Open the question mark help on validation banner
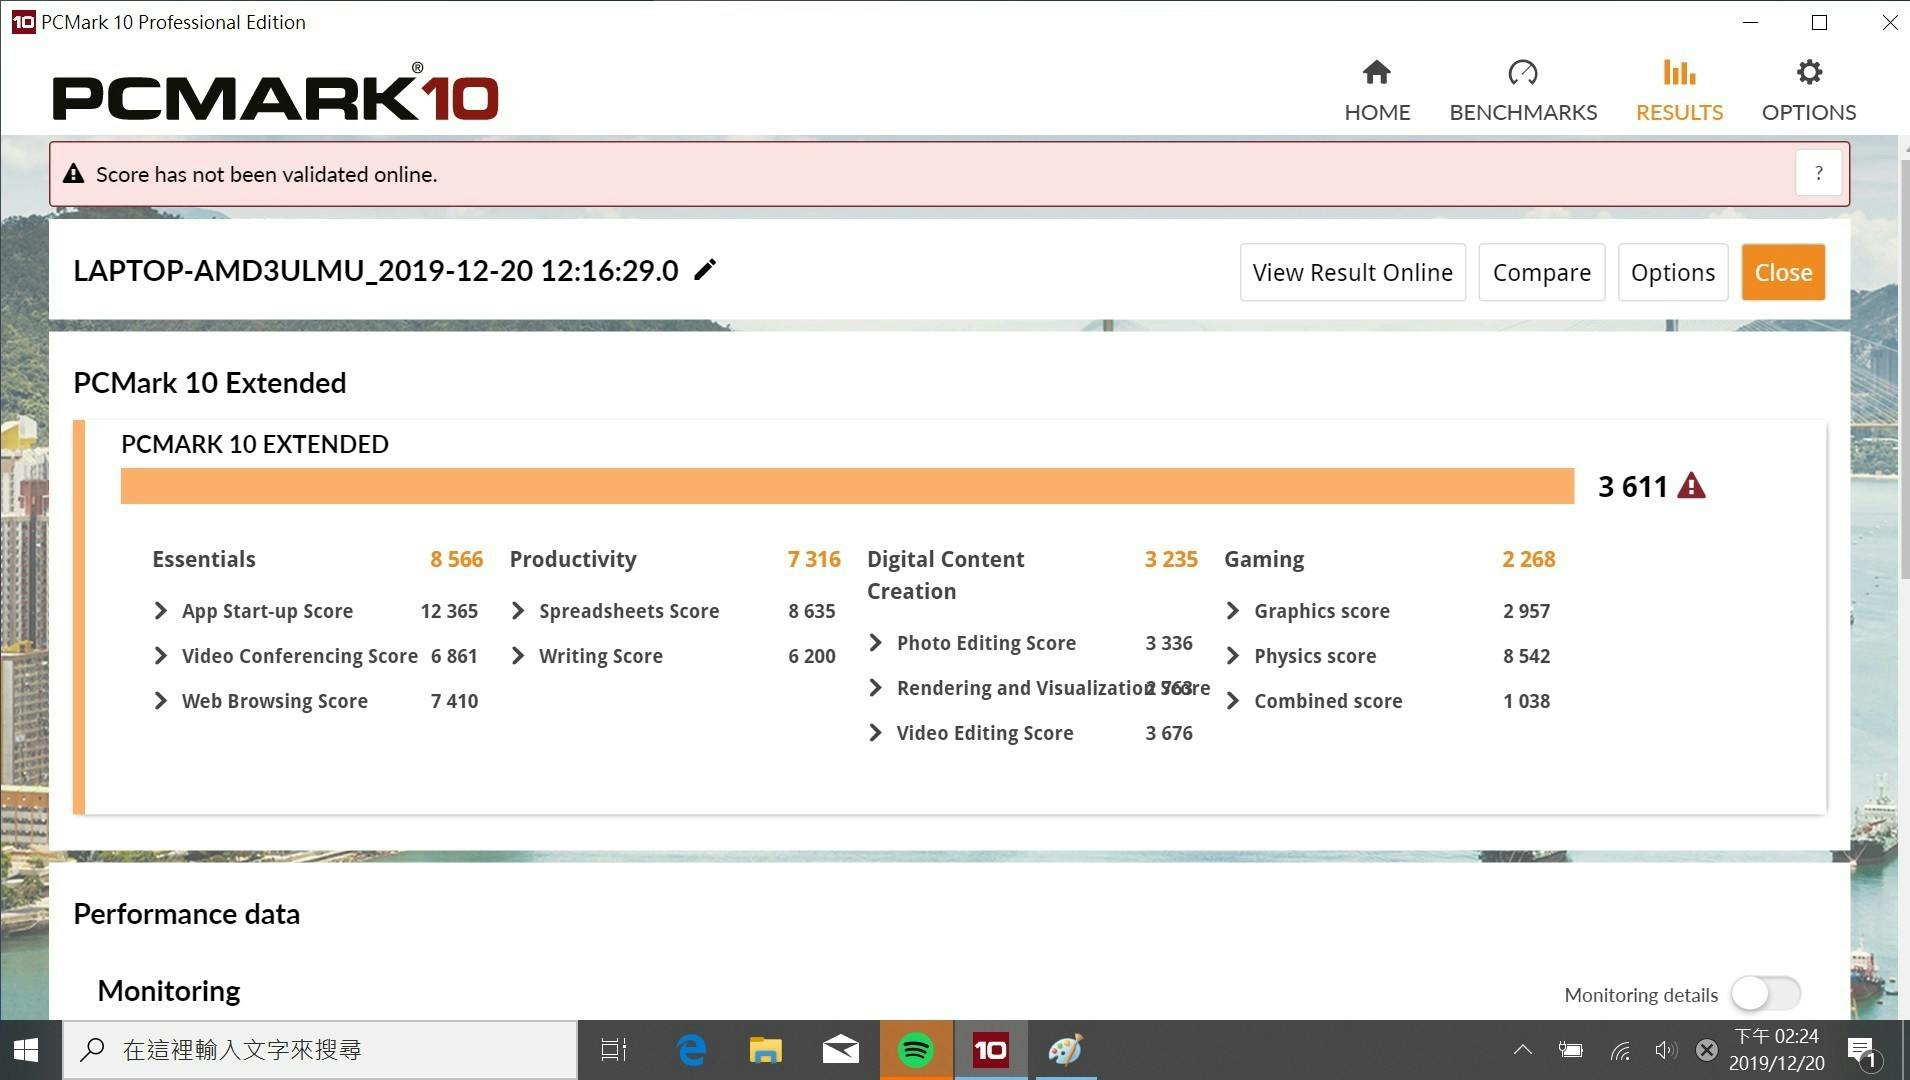The image size is (1910, 1080). click(1818, 174)
